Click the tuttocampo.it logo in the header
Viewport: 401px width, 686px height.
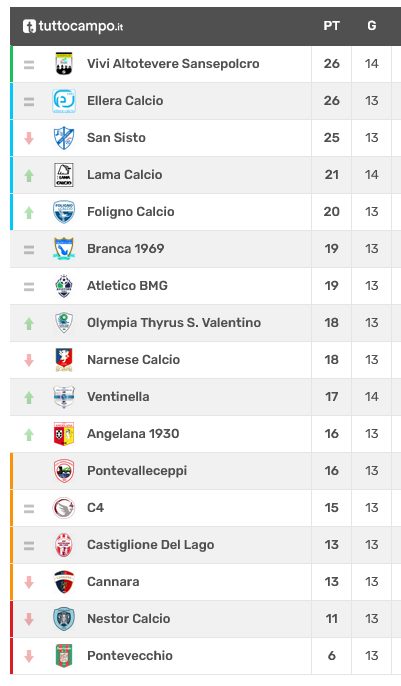pyautogui.click(x=73, y=26)
